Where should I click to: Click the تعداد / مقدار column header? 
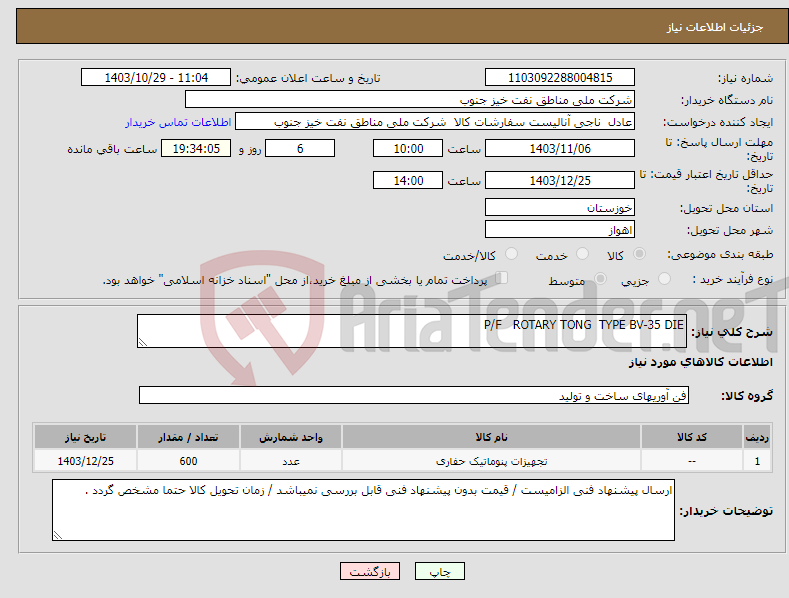(188, 437)
